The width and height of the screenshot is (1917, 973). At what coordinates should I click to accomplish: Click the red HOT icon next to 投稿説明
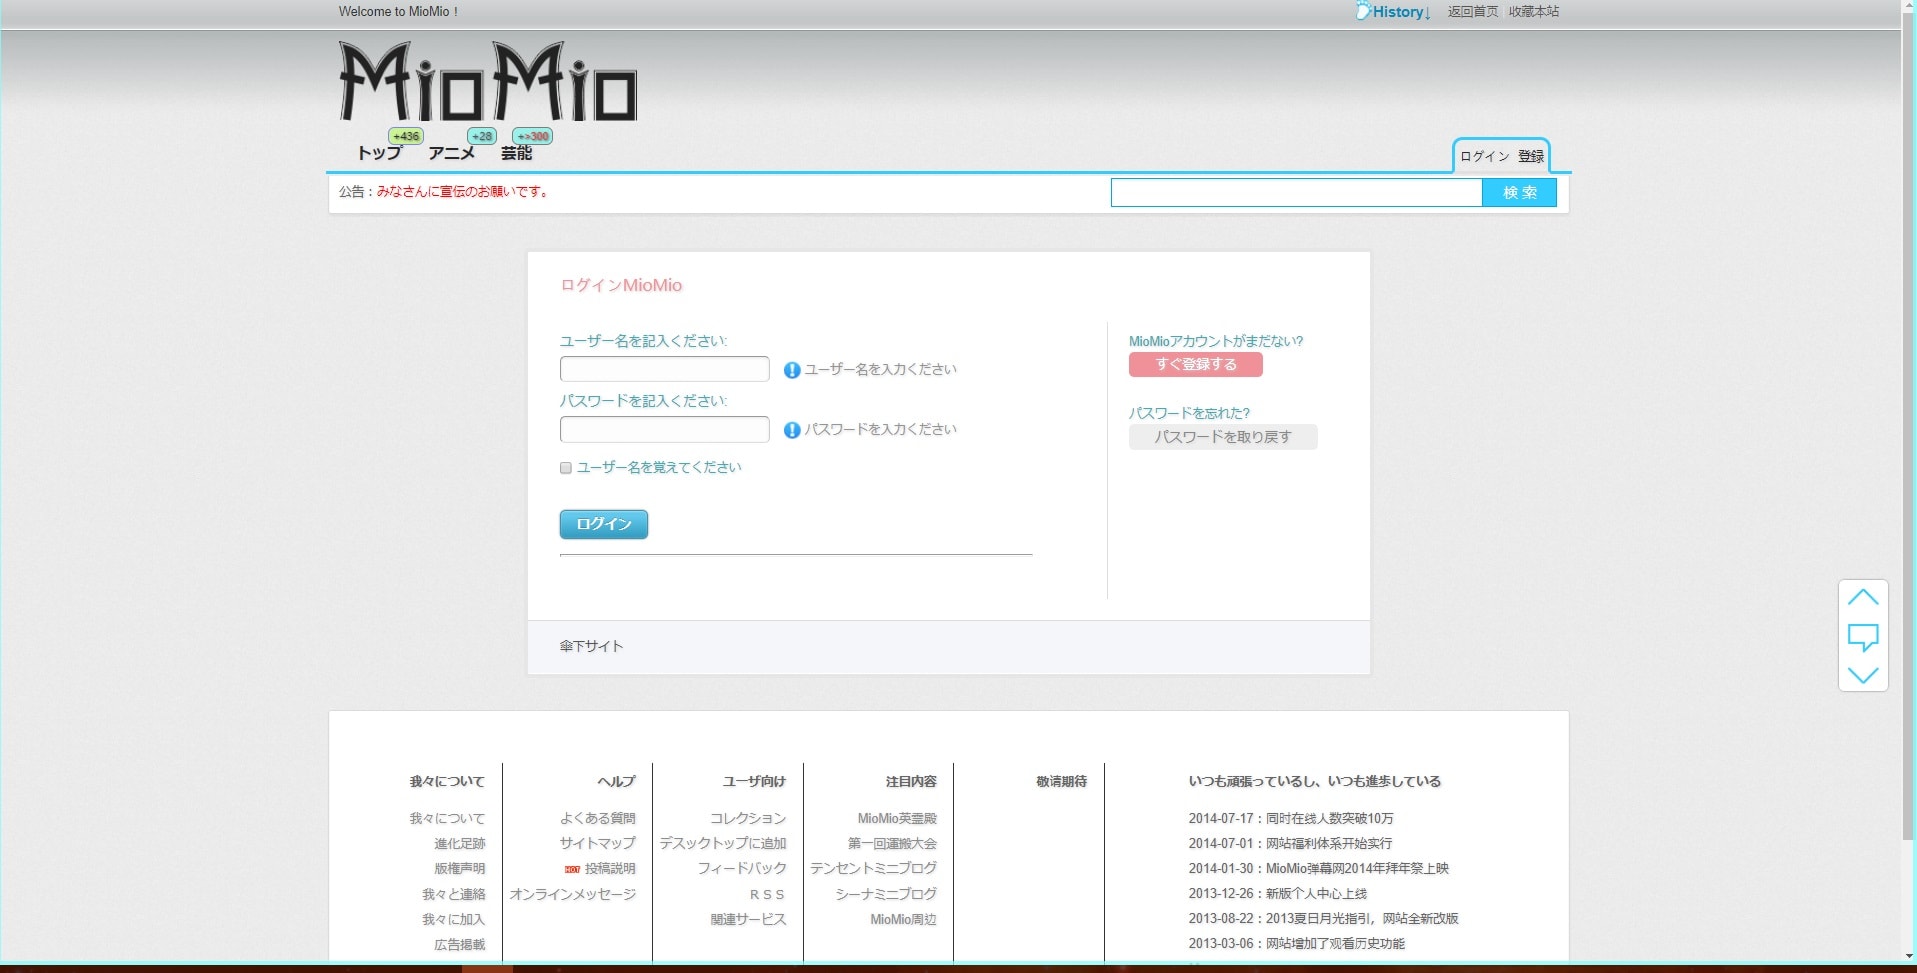click(x=572, y=870)
